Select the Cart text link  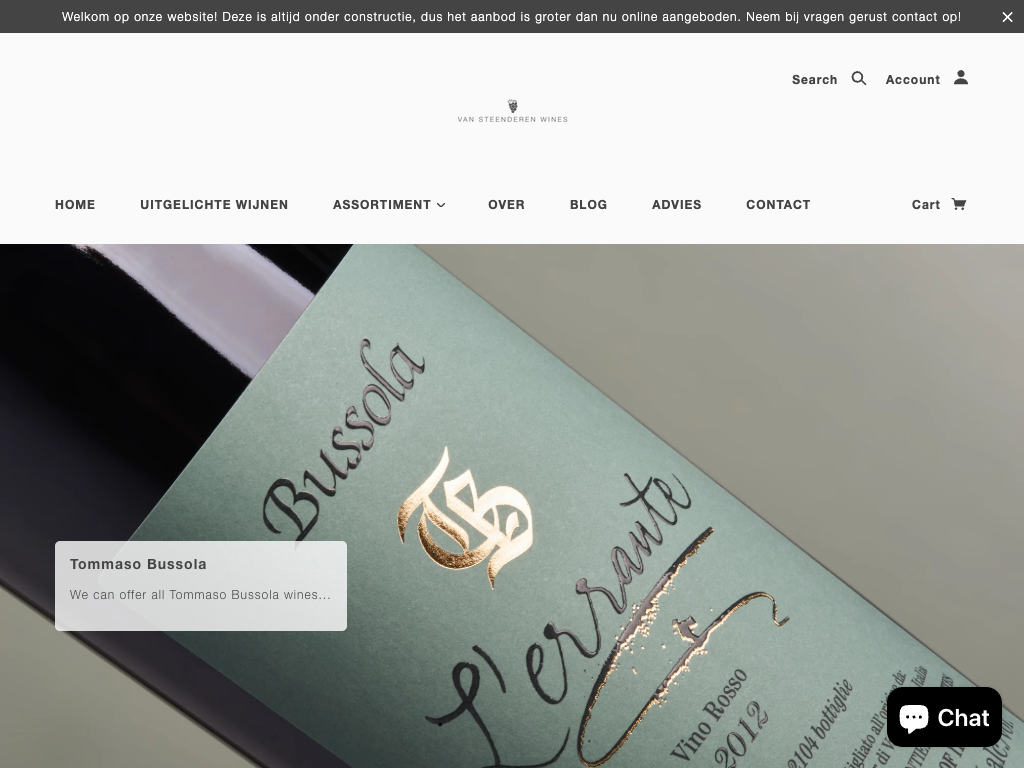pyautogui.click(x=925, y=204)
